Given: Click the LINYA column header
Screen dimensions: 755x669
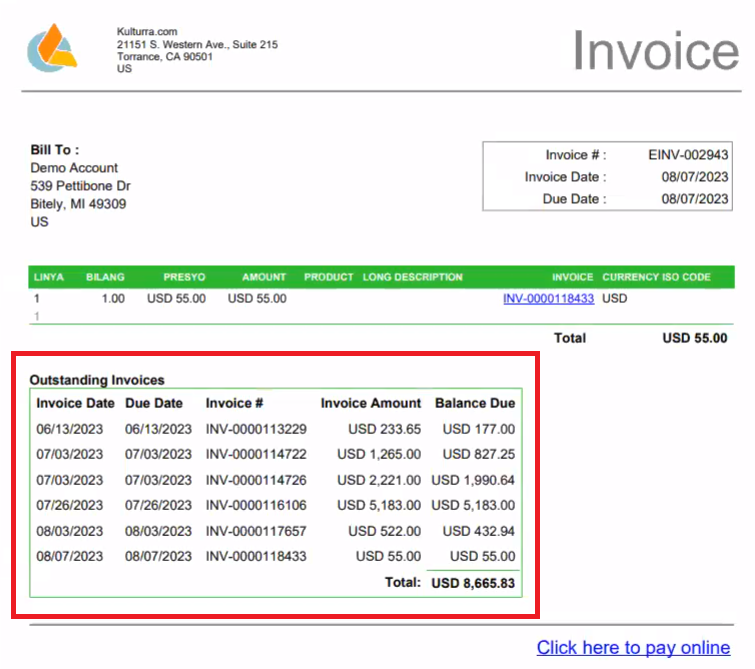Looking at the screenshot, I should pos(50,277).
